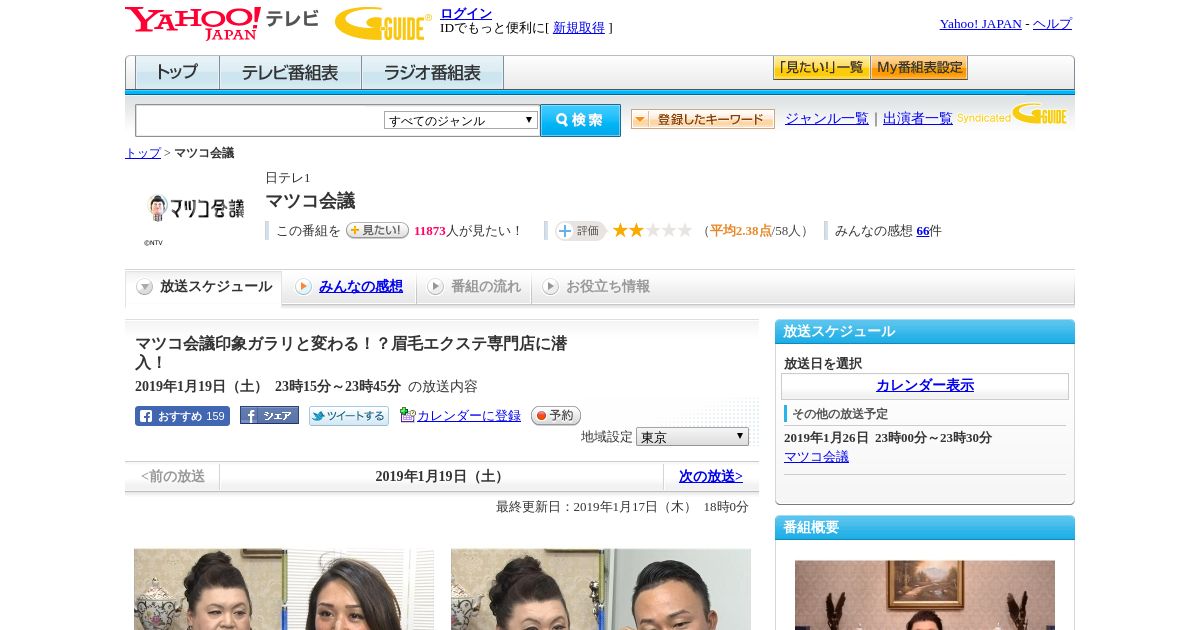
Task: Click the Facebook シェア button
Action: (x=269, y=415)
